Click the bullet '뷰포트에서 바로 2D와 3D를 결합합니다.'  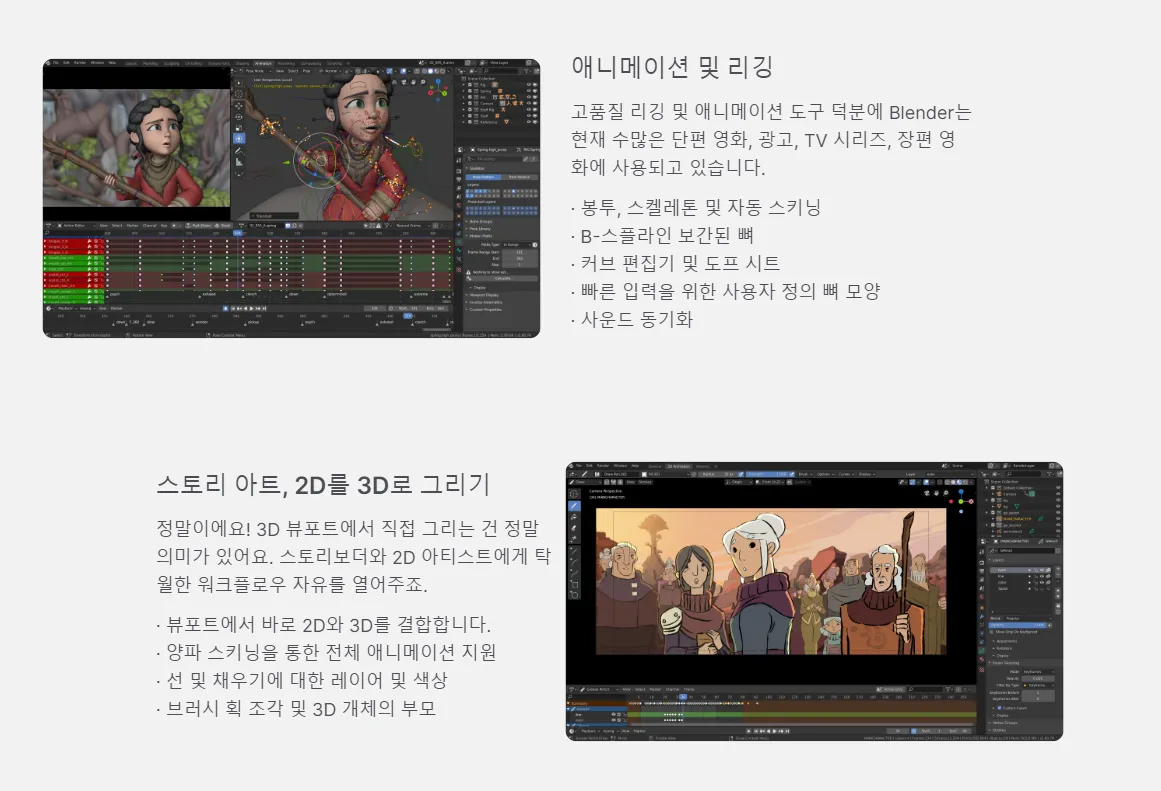[324, 624]
